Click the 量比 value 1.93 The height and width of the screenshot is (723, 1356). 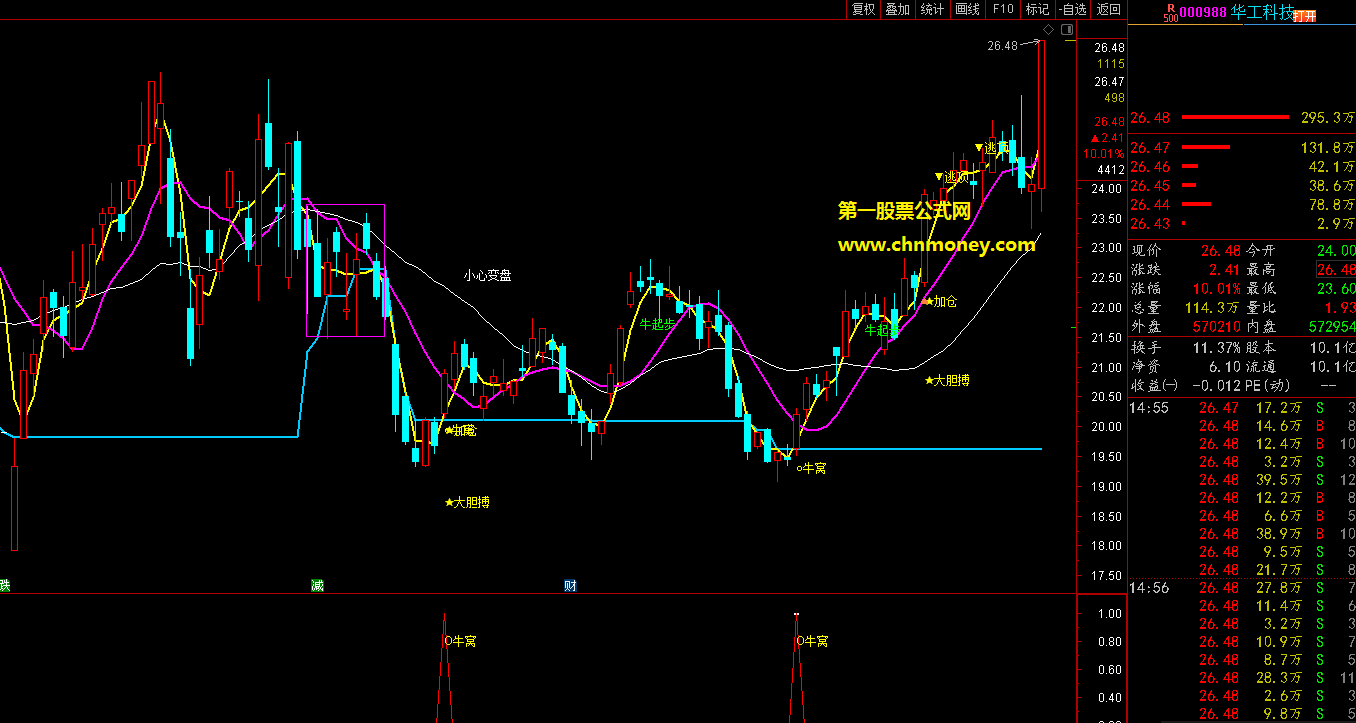click(x=1339, y=308)
